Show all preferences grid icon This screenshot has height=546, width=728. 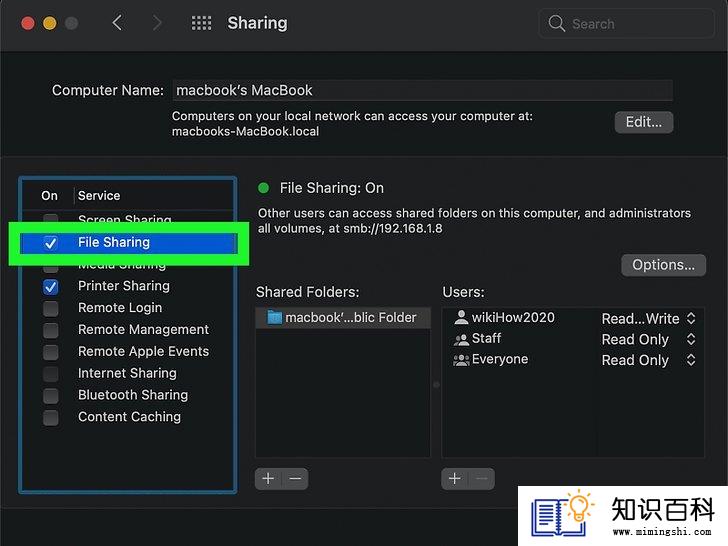point(202,23)
